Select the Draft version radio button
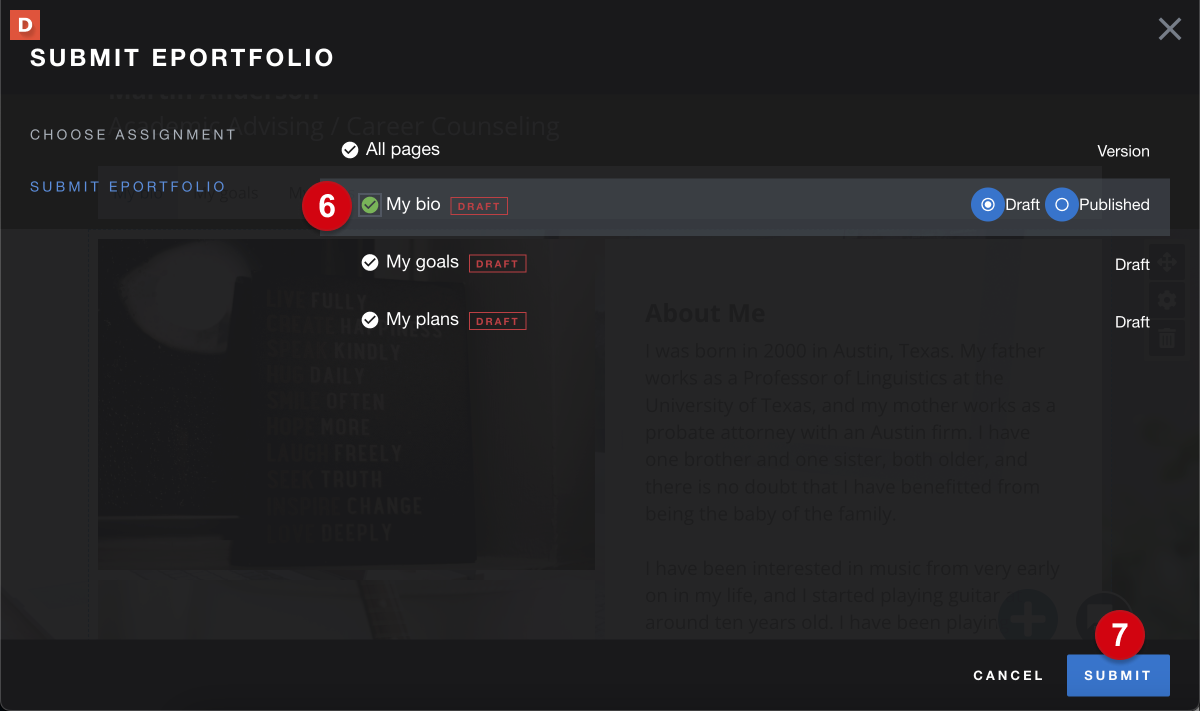 (x=988, y=204)
